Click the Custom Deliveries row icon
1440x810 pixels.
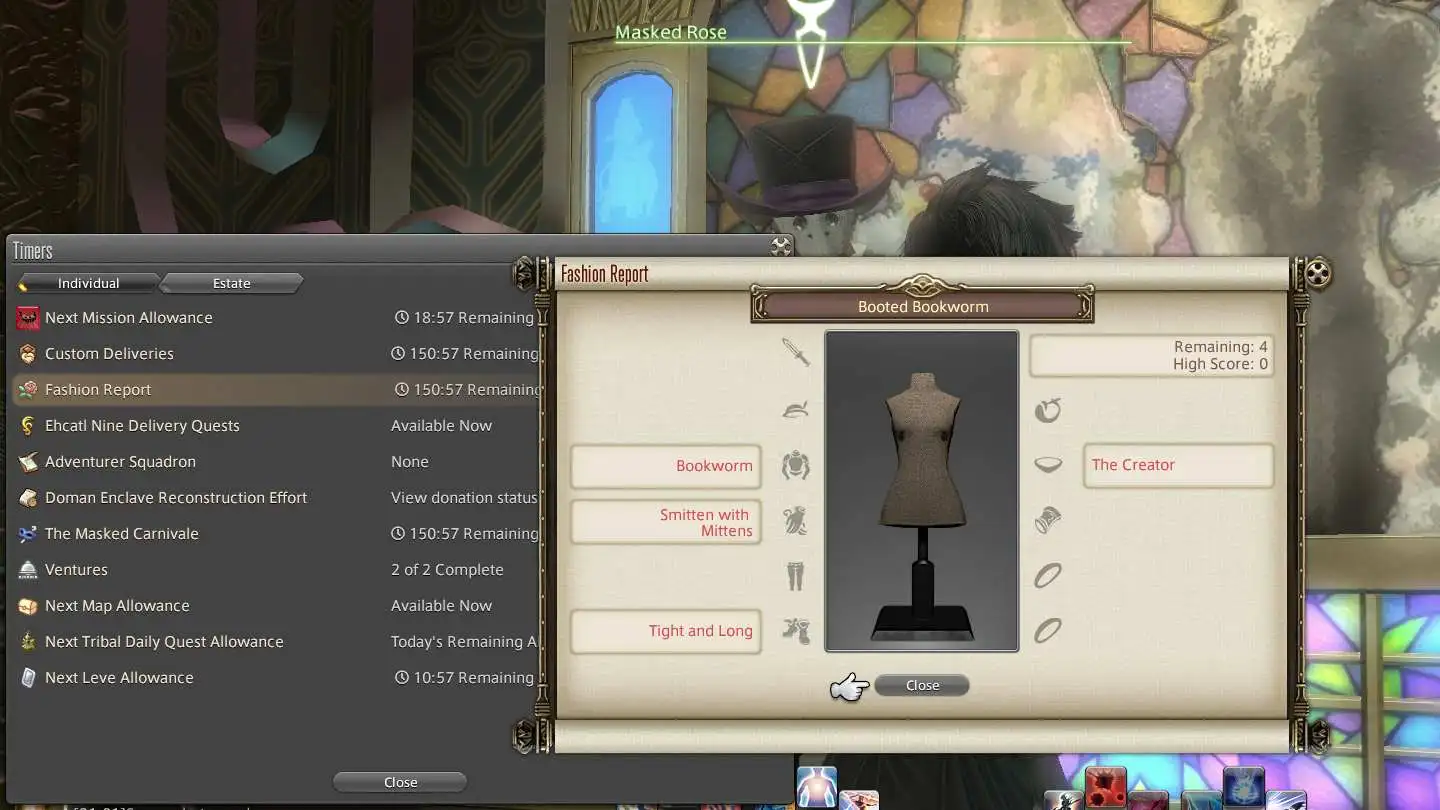(x=28, y=354)
